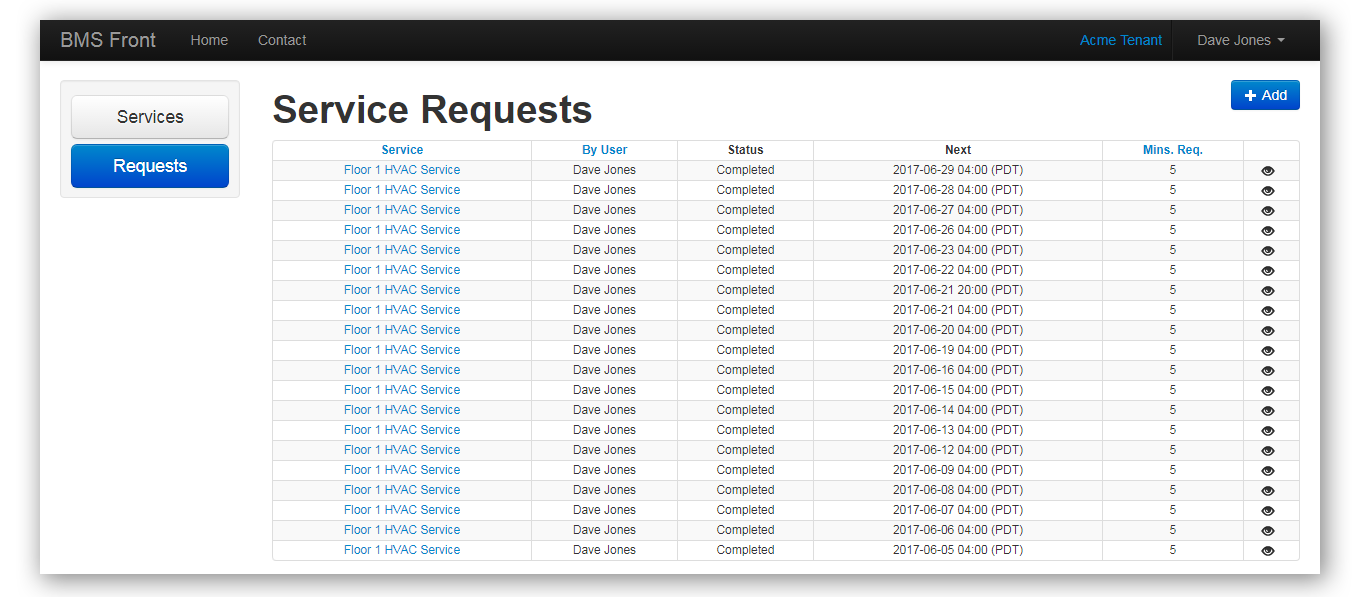The width and height of the screenshot is (1360, 597).
Task: View details of the 2017-06-29 request via eye icon
Action: 1268,171
